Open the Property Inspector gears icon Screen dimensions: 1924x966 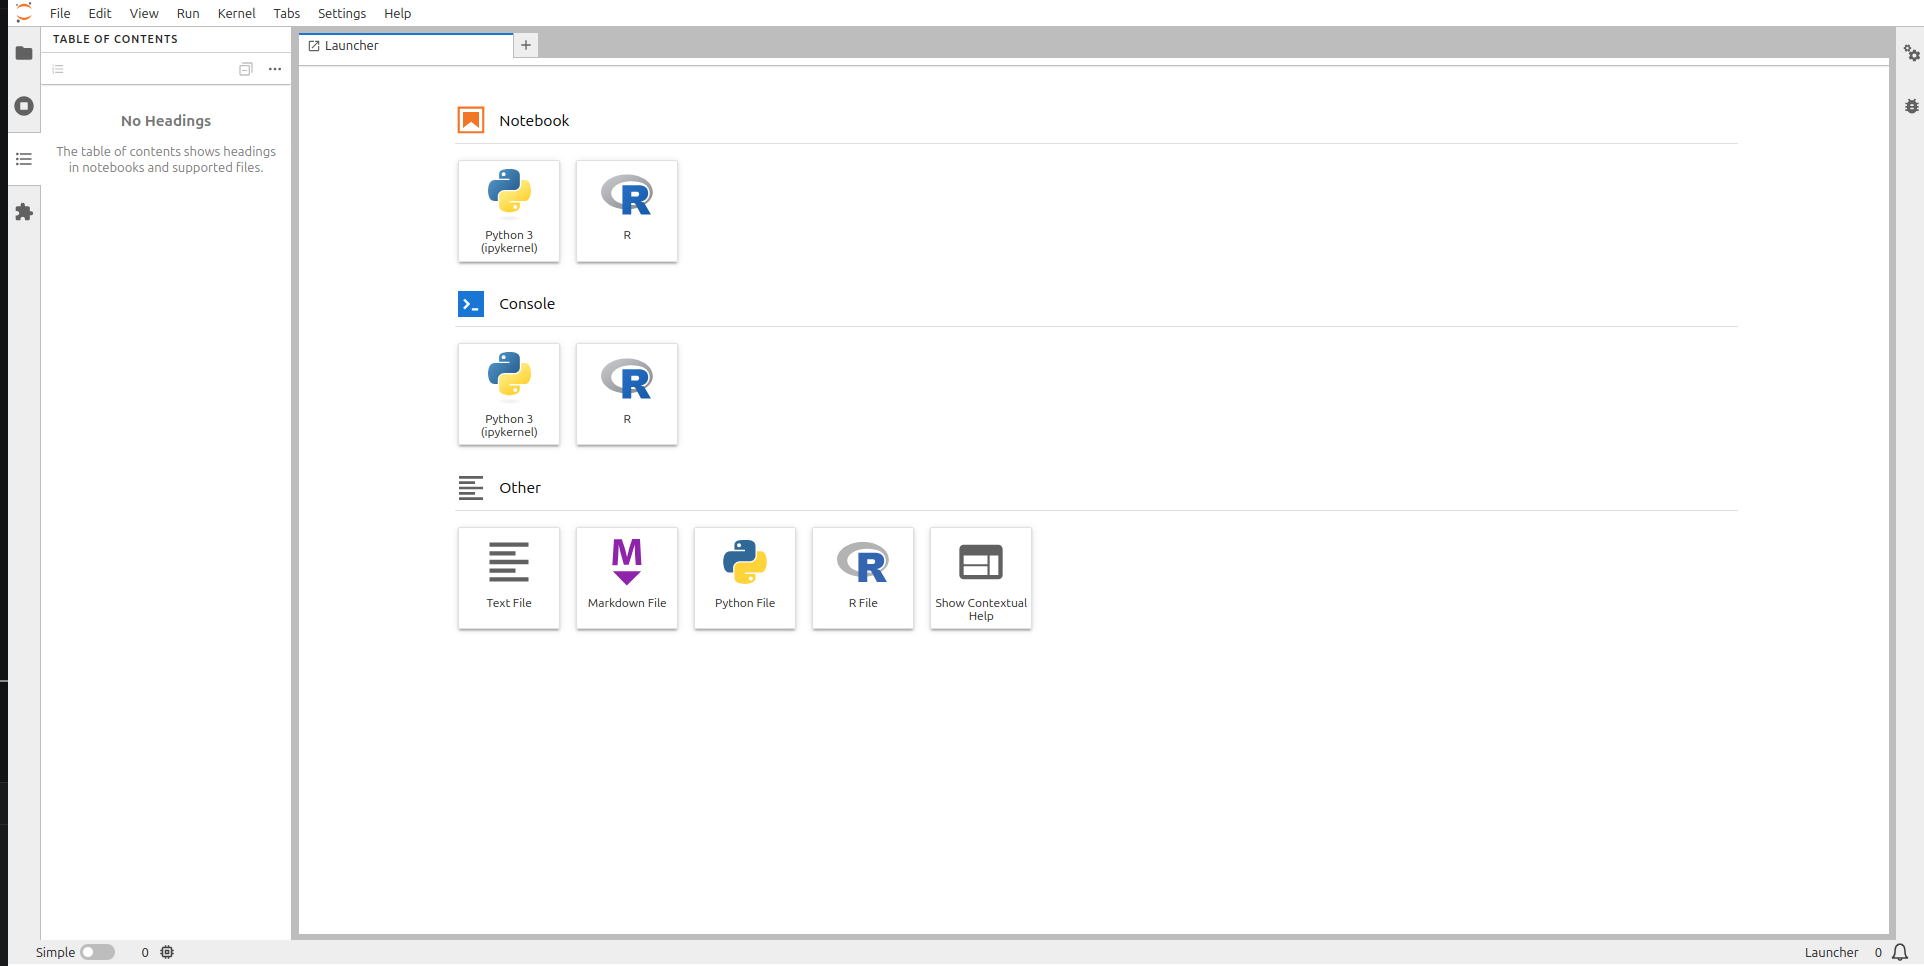click(x=1911, y=53)
